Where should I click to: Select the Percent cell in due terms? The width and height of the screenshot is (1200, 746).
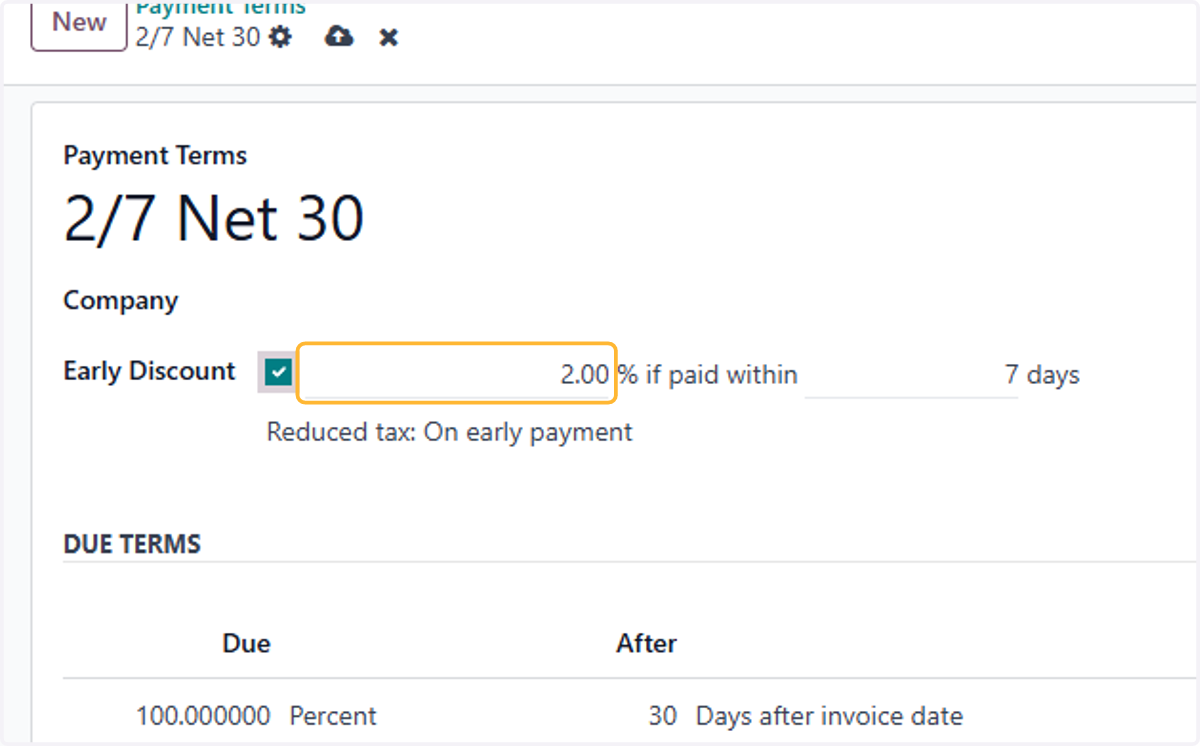[333, 716]
